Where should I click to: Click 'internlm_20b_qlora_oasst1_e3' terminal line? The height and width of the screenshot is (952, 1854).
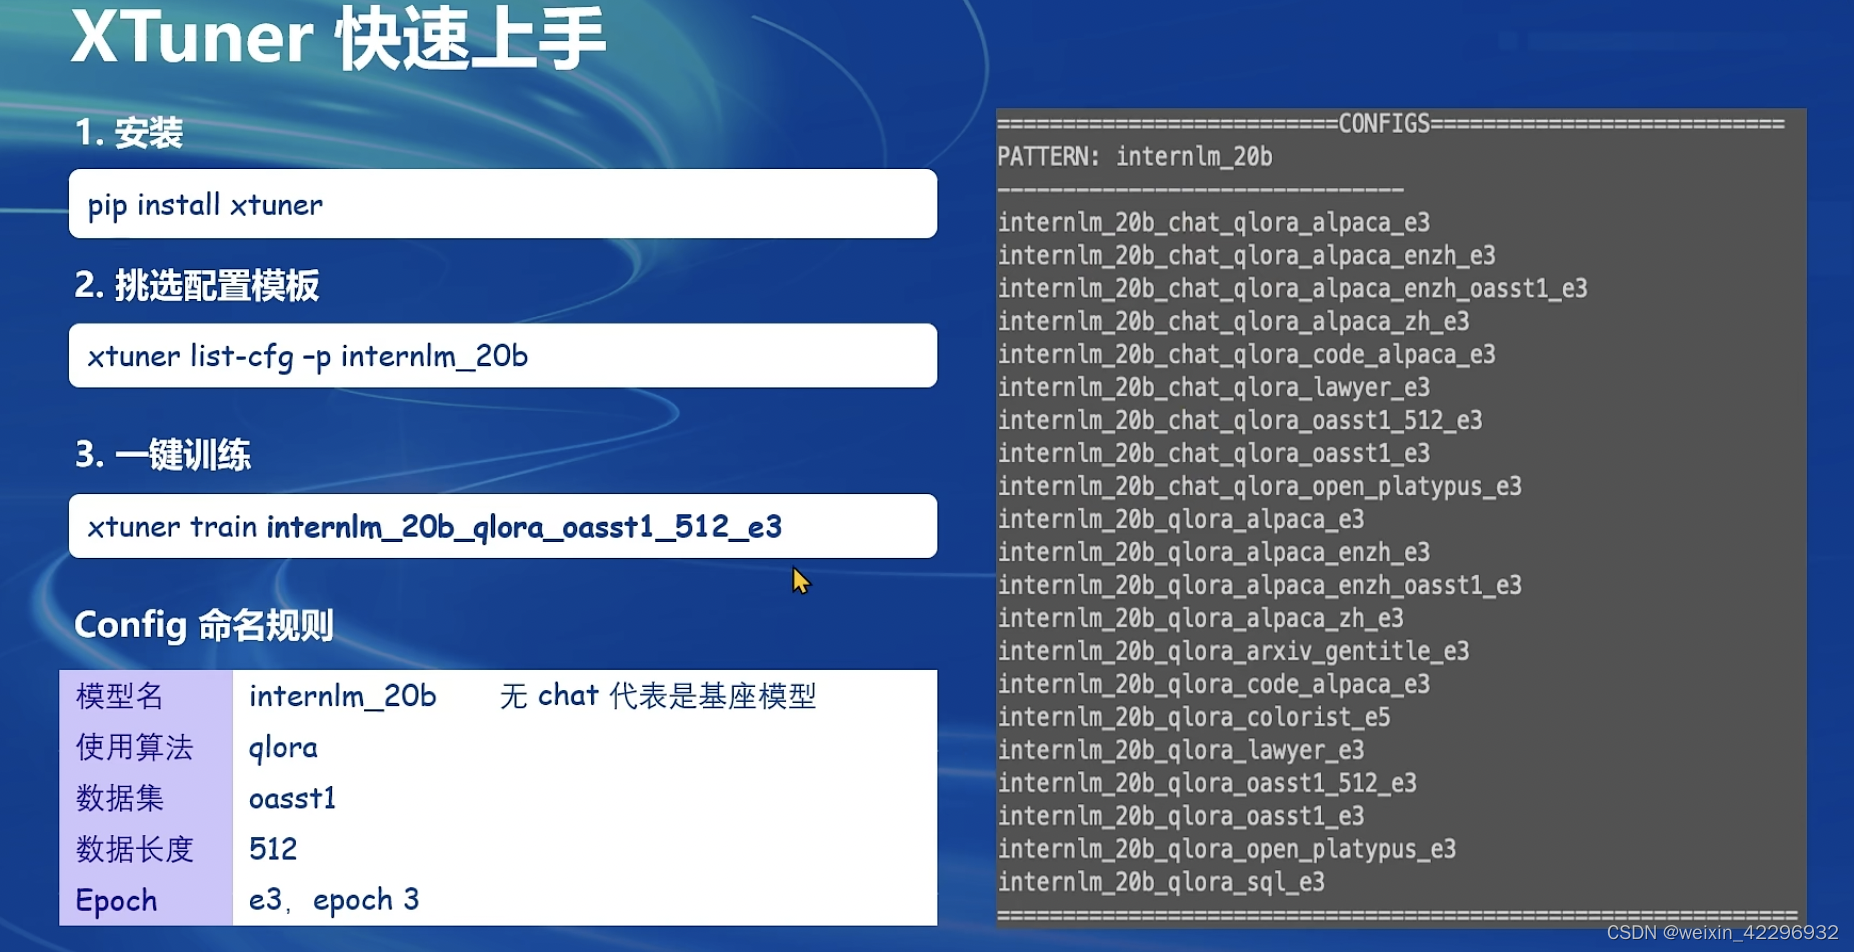pos(1181,817)
